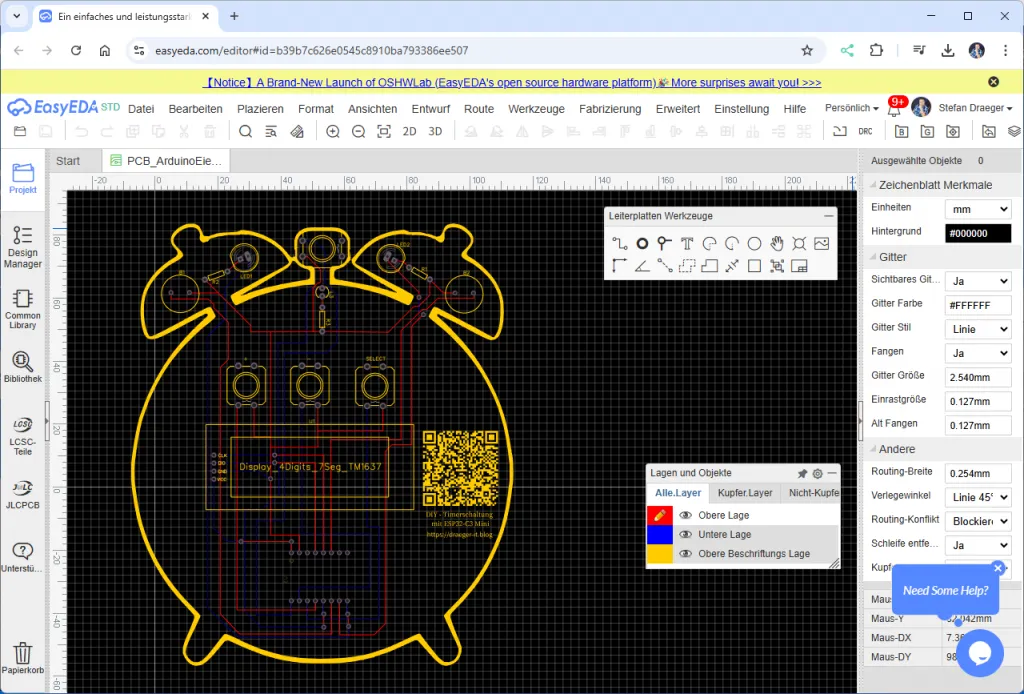Hide the Obere Lage layer
Screen dimensions: 1024x694
pyautogui.click(x=686, y=515)
